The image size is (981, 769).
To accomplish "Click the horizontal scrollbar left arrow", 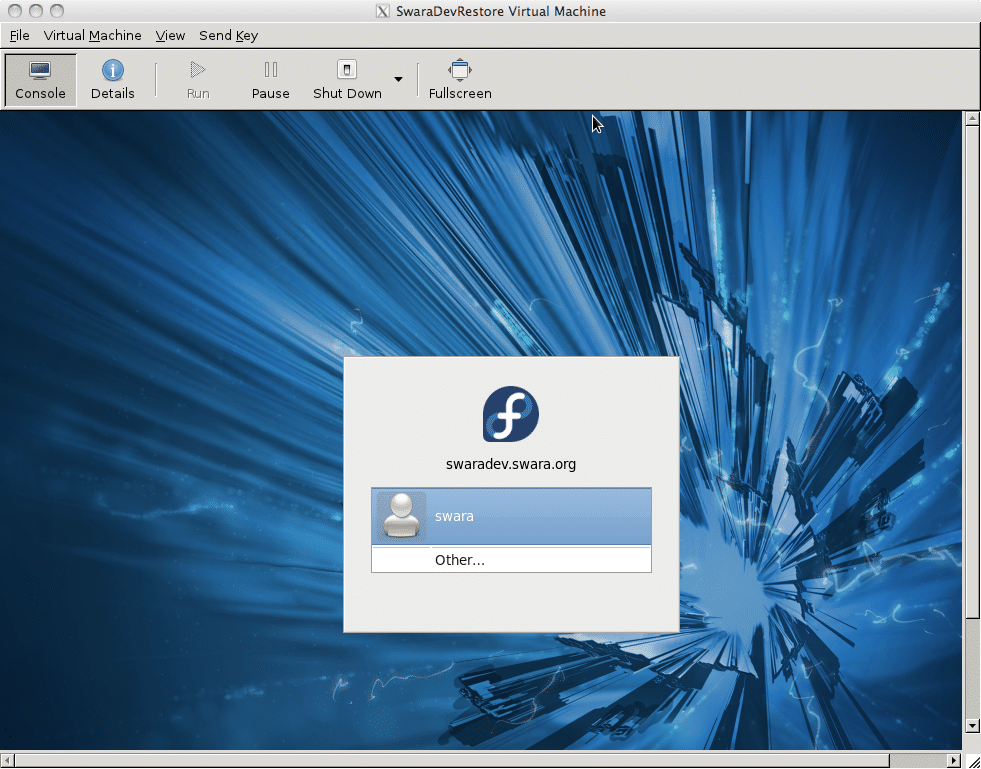I will pyautogui.click(x=7, y=760).
